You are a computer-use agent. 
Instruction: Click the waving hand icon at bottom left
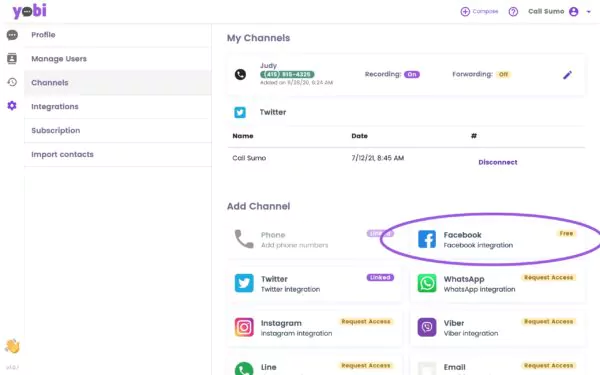pos(12,346)
